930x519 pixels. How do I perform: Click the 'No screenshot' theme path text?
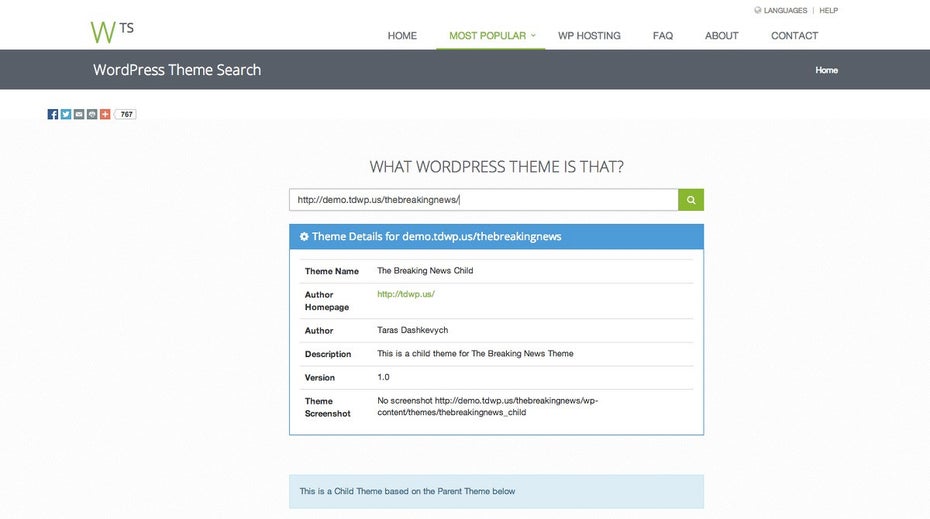pos(488,406)
